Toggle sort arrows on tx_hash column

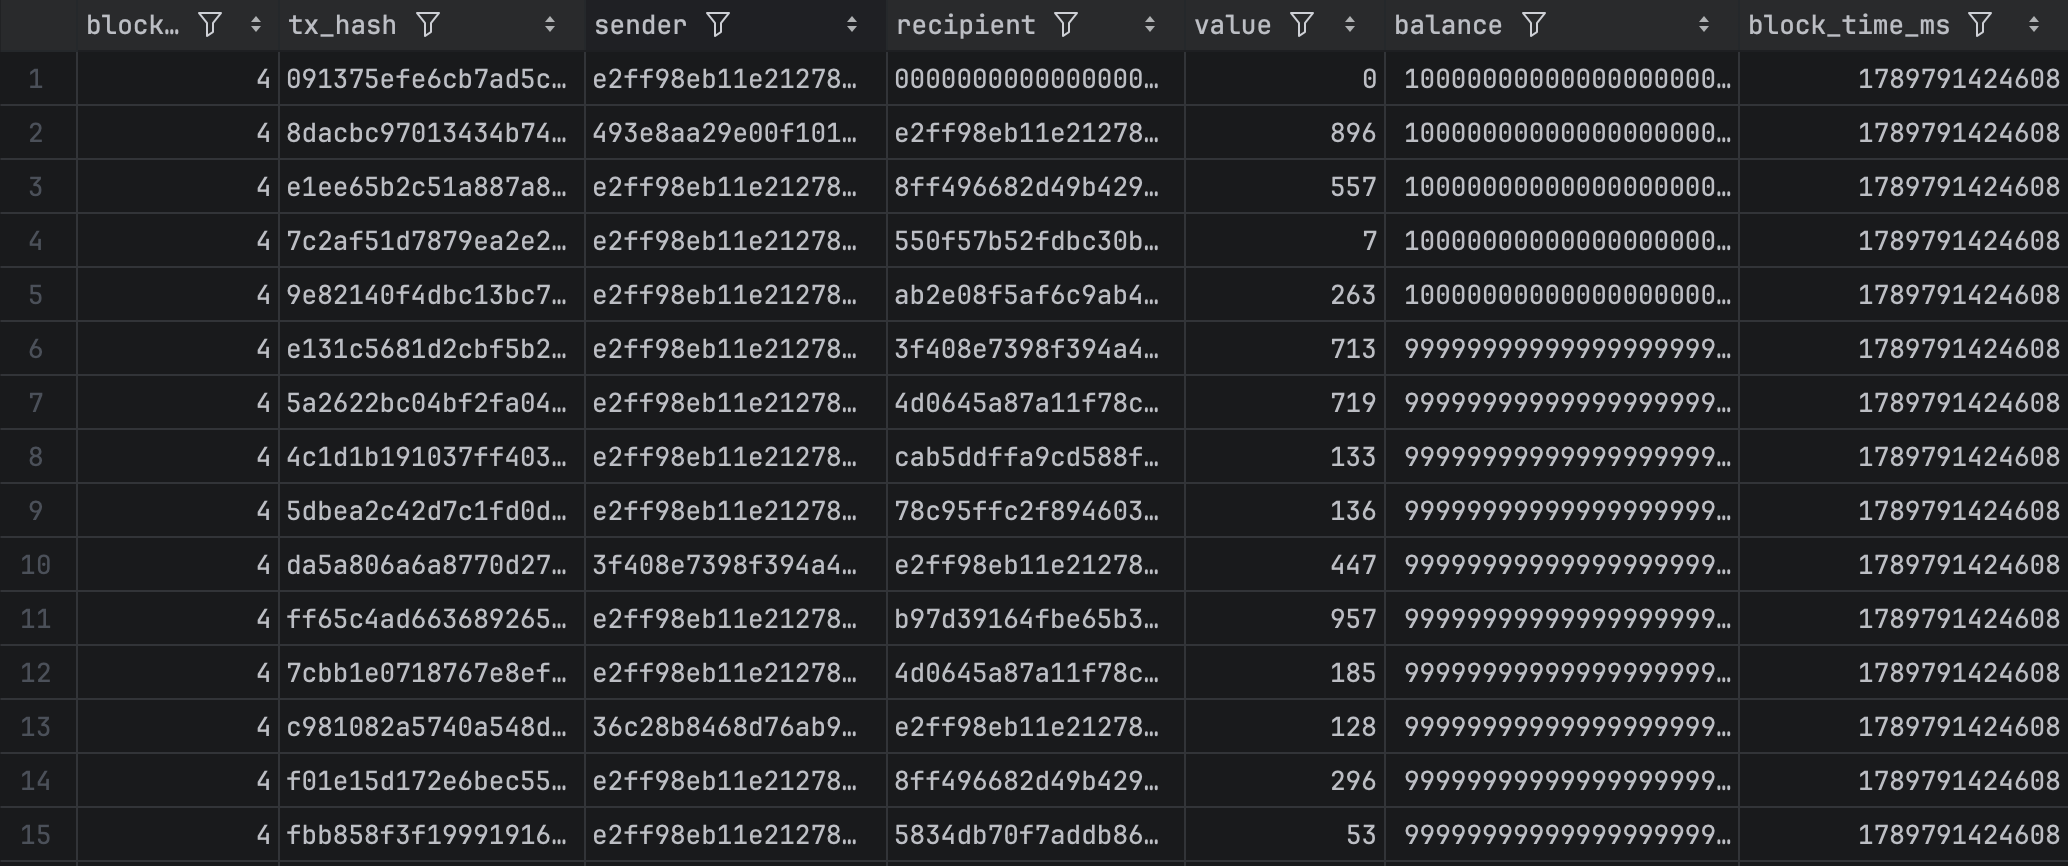(550, 25)
